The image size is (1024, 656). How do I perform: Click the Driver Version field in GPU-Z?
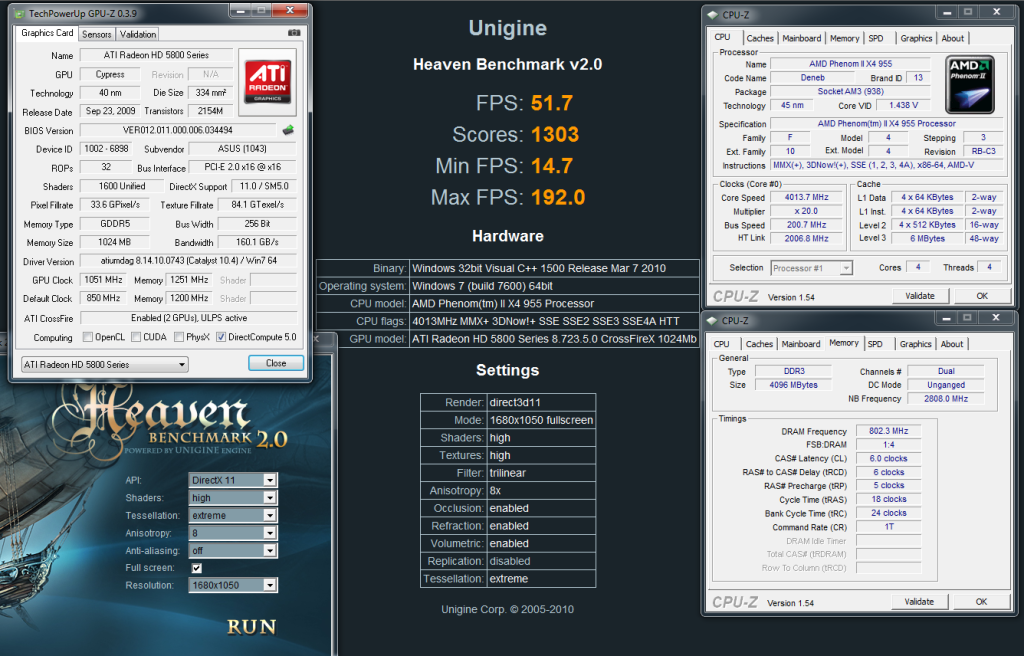[189, 261]
